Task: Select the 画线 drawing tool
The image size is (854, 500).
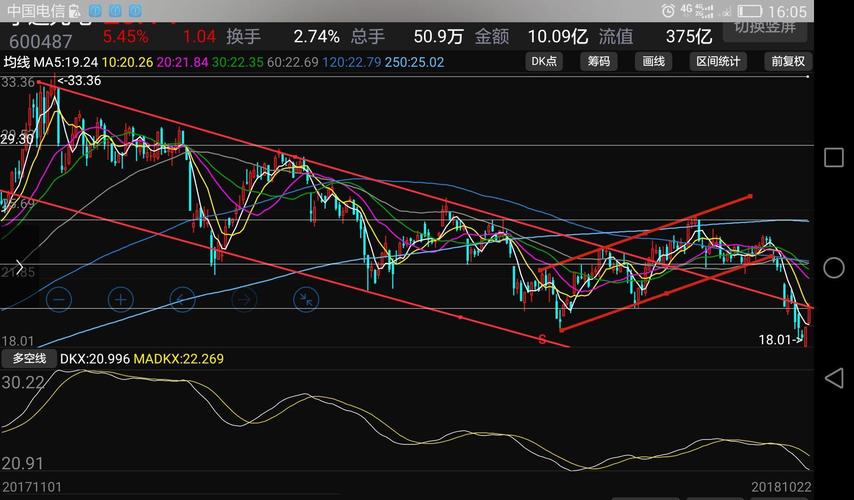Action: [x=653, y=62]
